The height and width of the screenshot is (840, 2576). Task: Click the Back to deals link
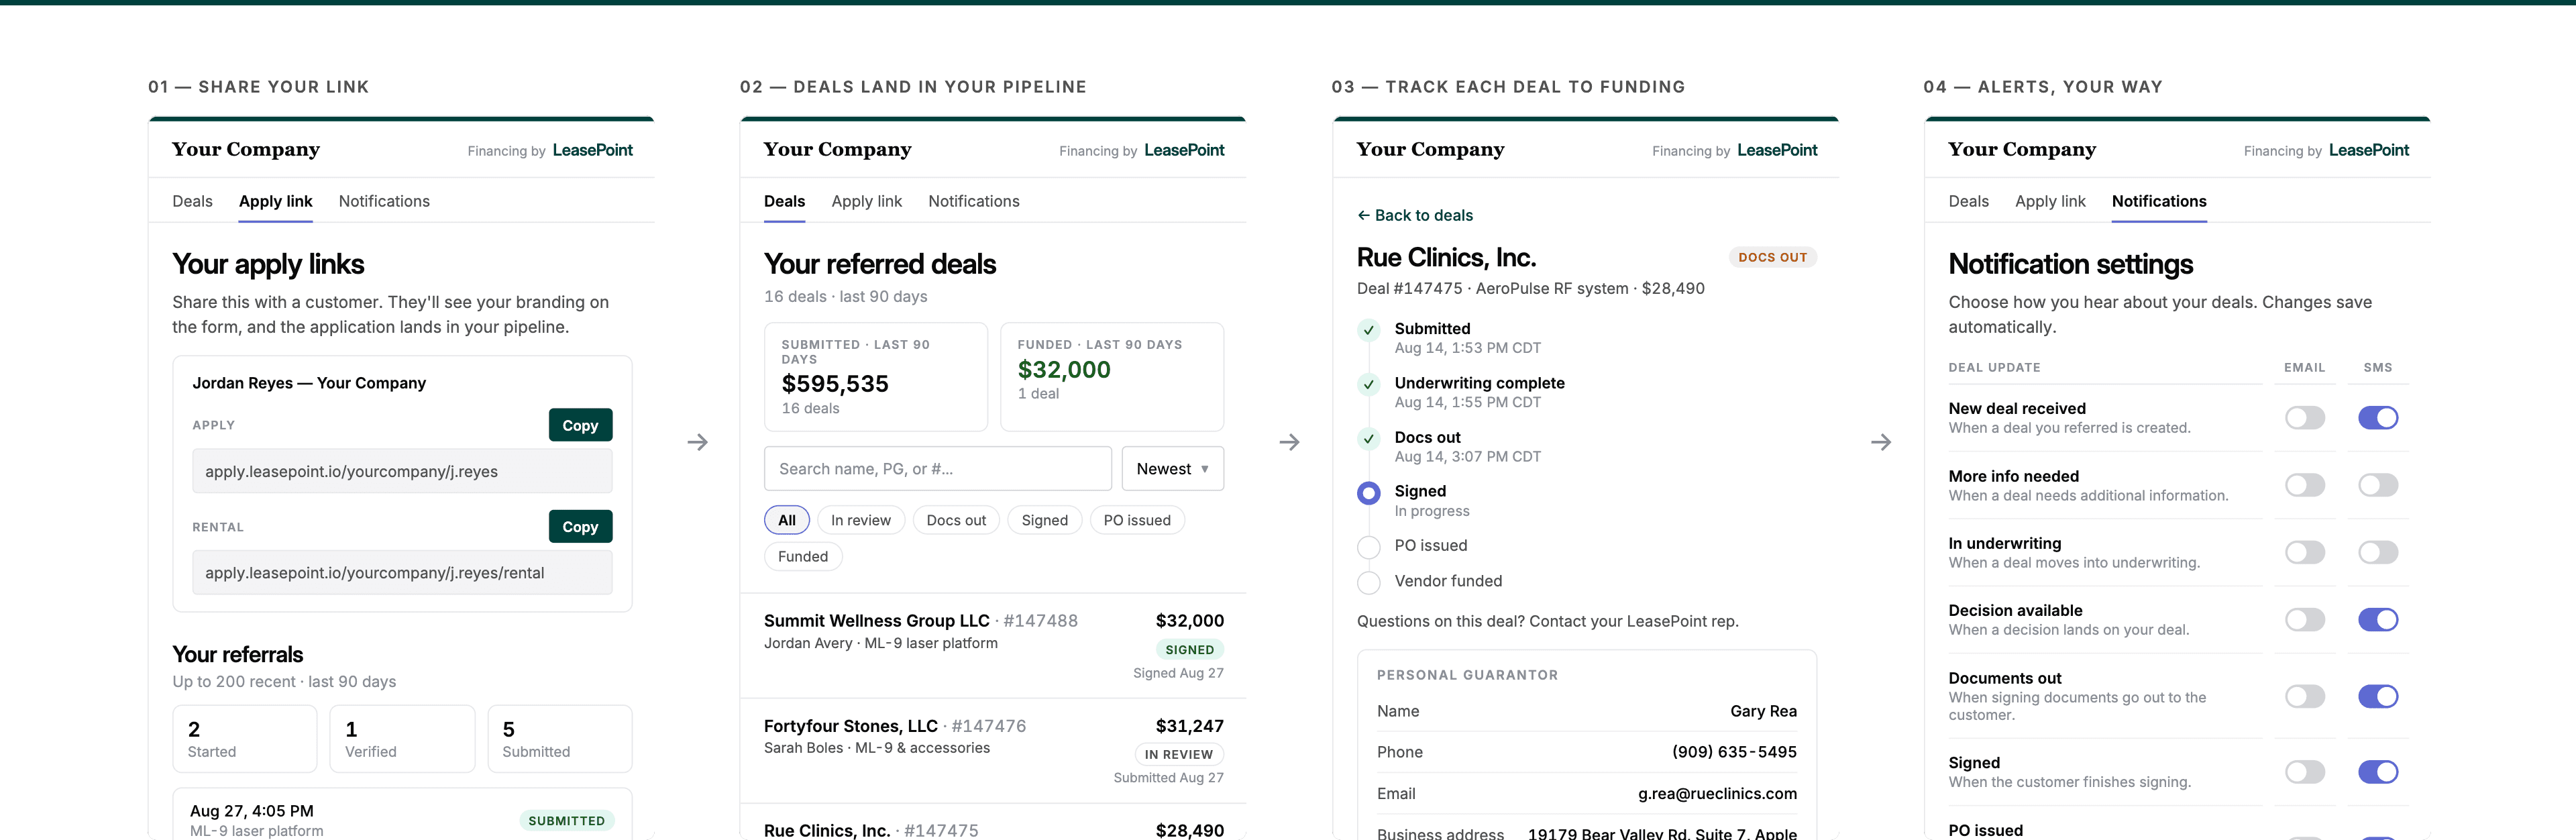1414,215
